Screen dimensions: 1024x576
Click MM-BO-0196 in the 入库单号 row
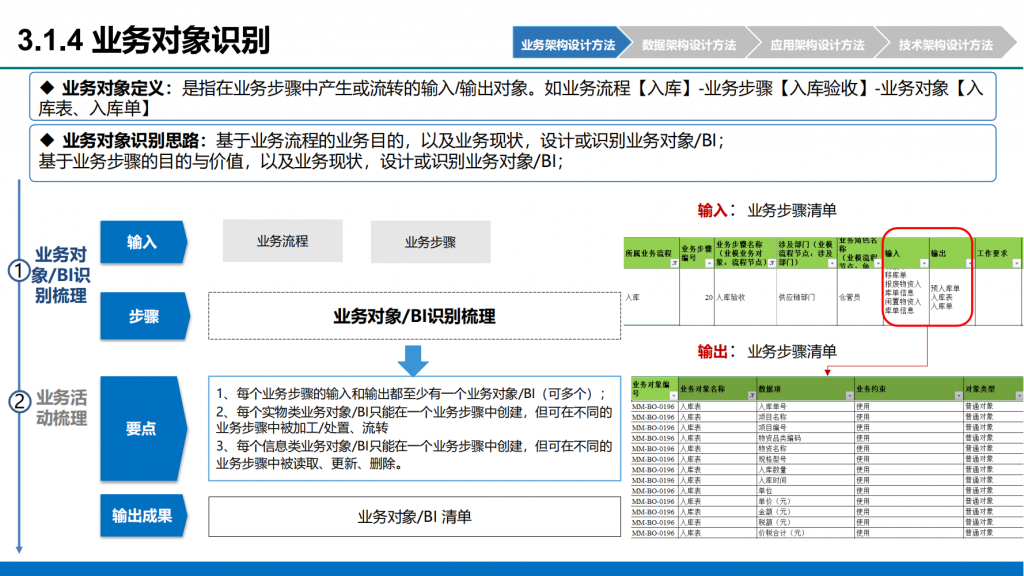653,406
